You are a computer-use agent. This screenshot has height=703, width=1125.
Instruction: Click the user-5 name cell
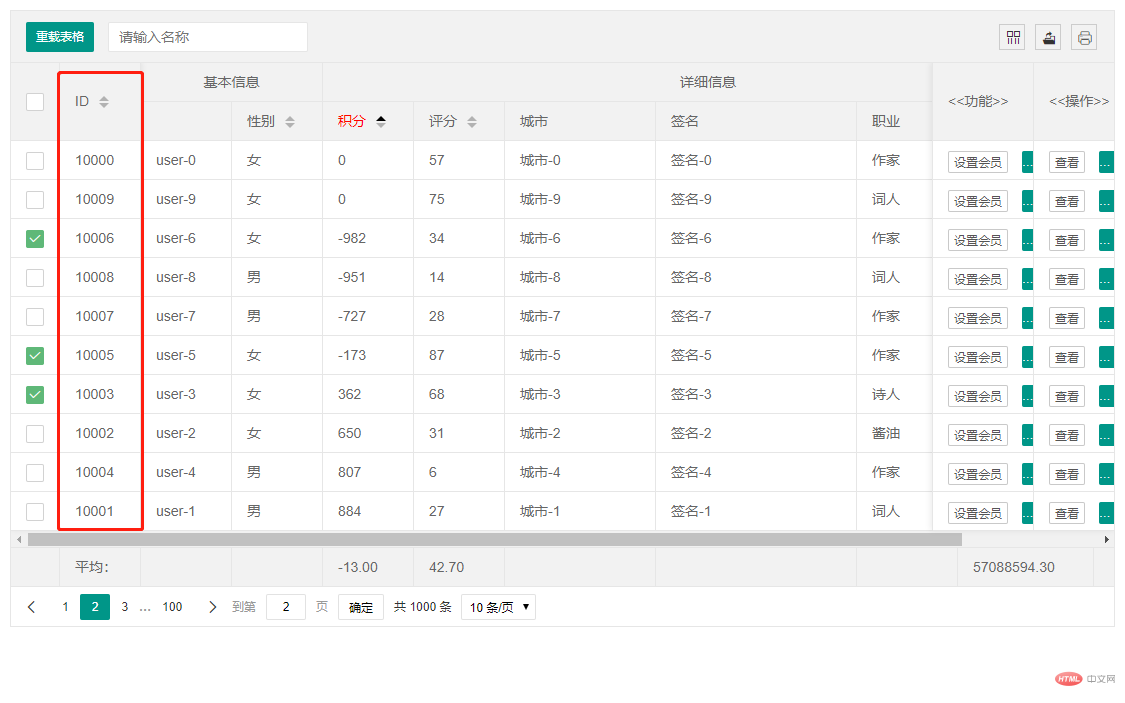coord(176,355)
